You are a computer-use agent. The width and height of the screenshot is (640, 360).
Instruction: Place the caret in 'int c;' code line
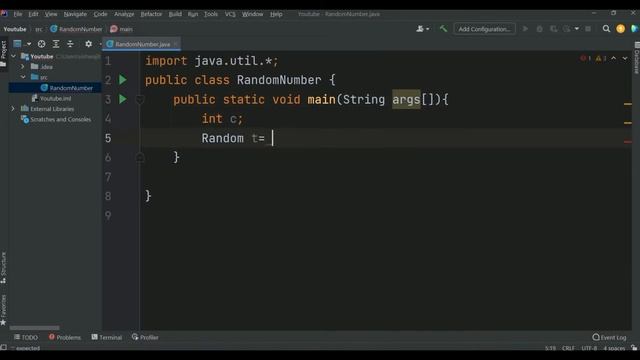(222, 119)
